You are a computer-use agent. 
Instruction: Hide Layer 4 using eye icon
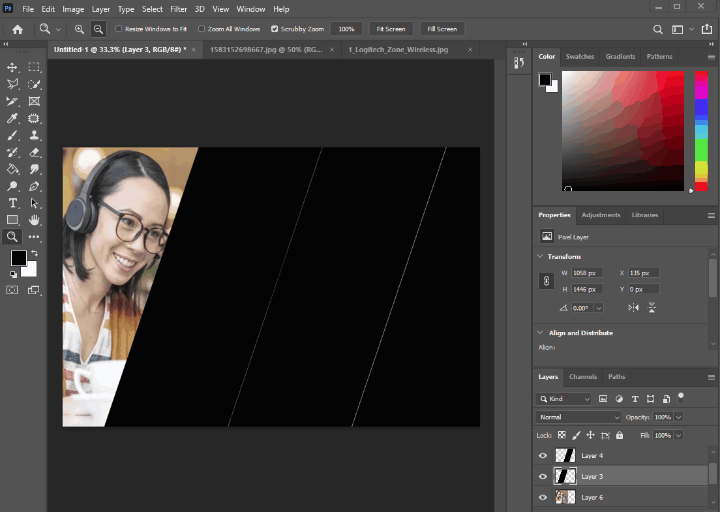tap(543, 456)
